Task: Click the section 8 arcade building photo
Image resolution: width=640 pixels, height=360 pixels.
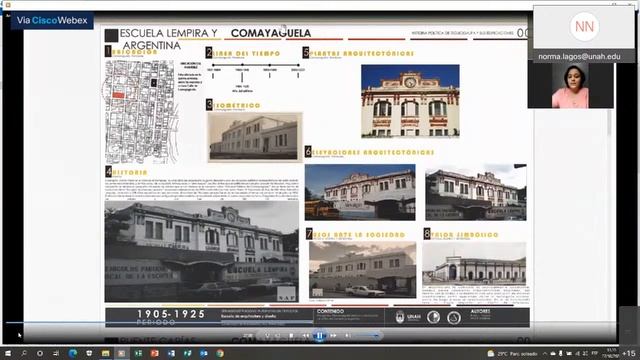Action: coord(474,263)
